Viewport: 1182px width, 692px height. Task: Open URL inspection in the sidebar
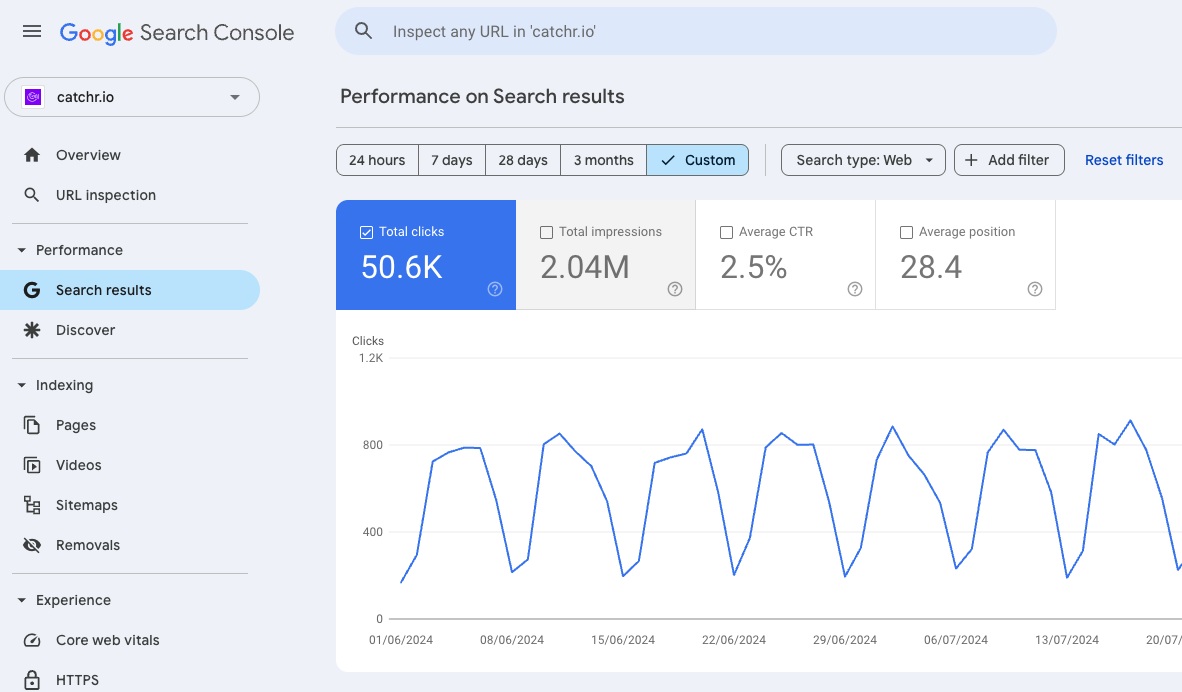pyautogui.click(x=130, y=195)
